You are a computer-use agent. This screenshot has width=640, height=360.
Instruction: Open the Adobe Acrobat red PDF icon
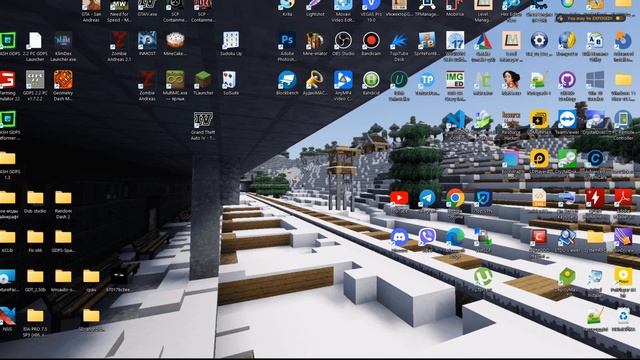(623, 198)
